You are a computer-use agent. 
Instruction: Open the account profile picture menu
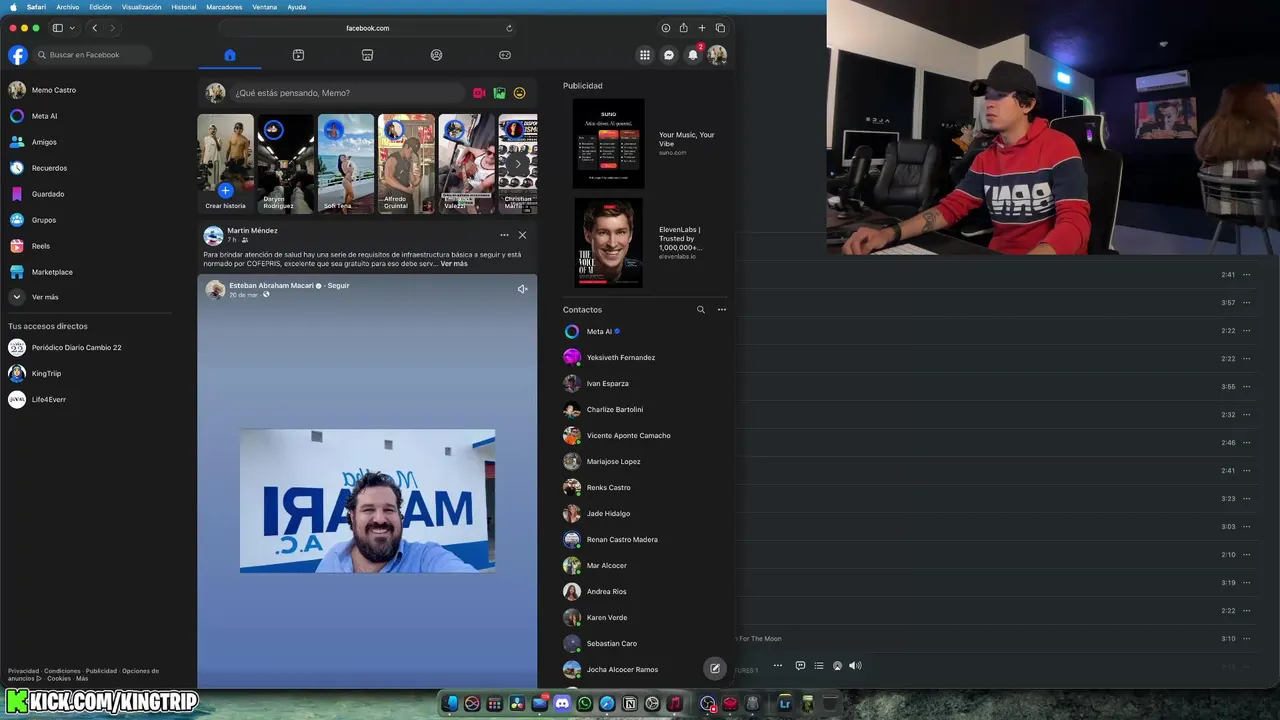click(x=717, y=55)
